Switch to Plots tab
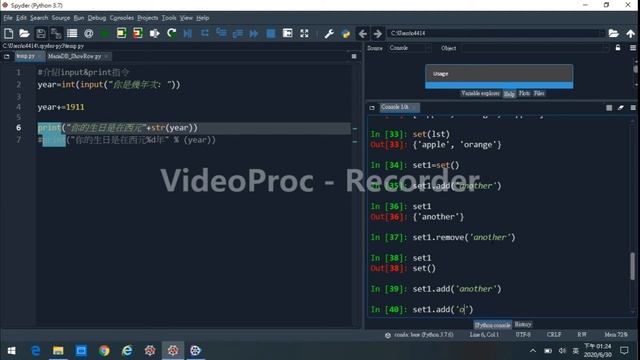The image size is (640, 360). 524,93
